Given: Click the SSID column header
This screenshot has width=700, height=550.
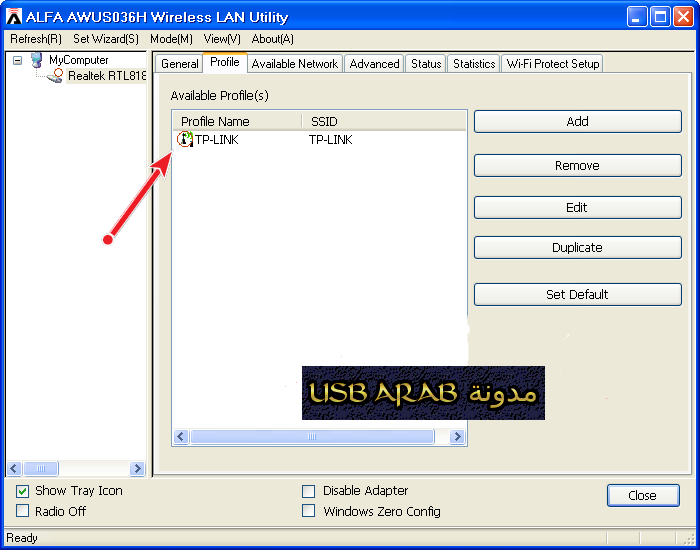Looking at the screenshot, I should (384, 121).
